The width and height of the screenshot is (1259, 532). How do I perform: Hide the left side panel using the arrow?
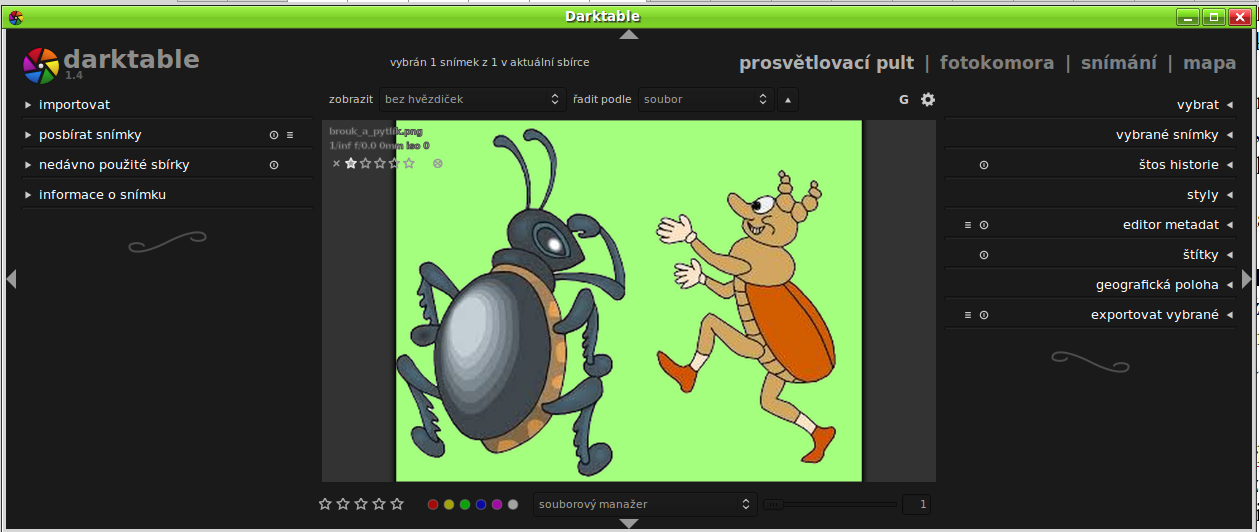[x=11, y=279]
